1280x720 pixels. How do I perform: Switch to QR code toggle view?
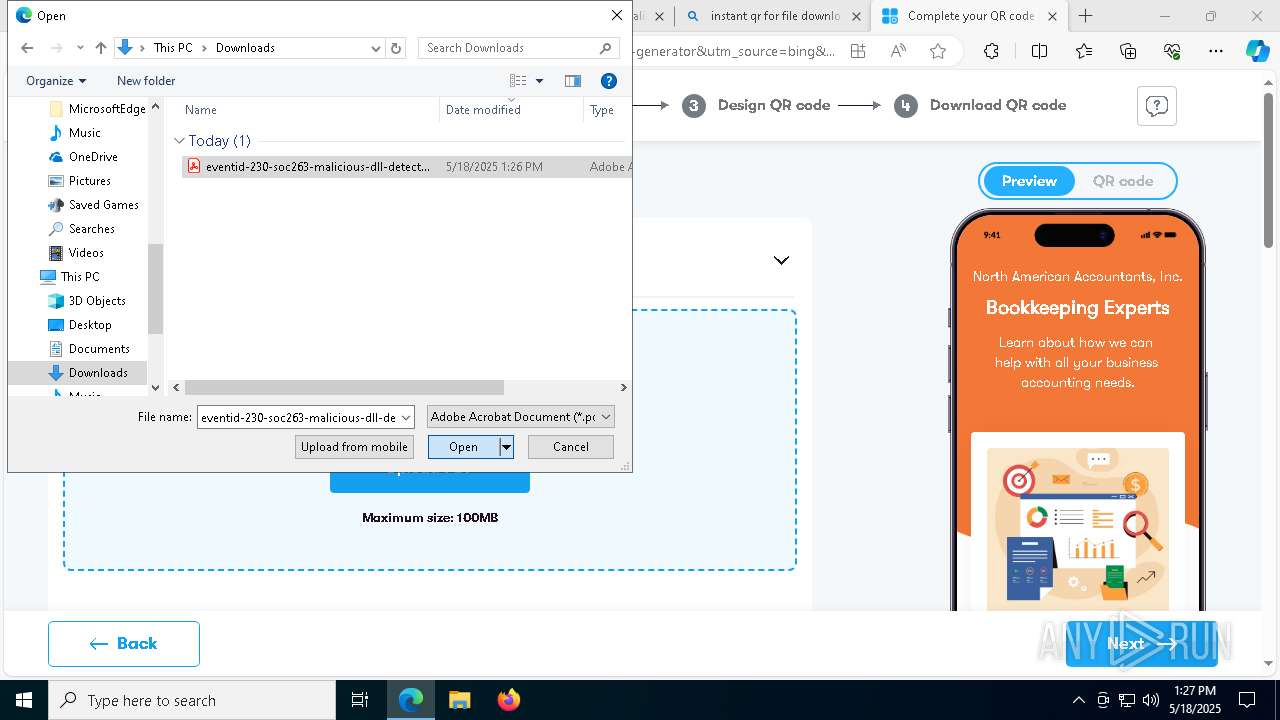click(1122, 181)
